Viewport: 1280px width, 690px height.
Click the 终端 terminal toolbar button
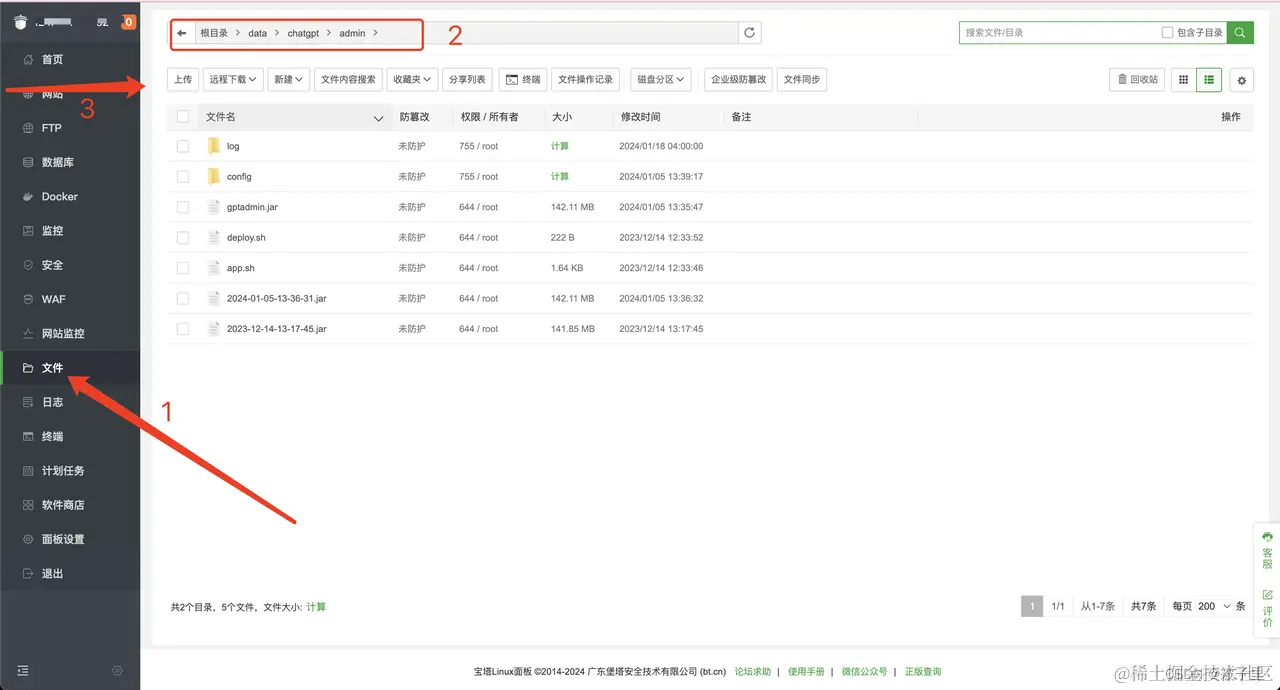523,79
